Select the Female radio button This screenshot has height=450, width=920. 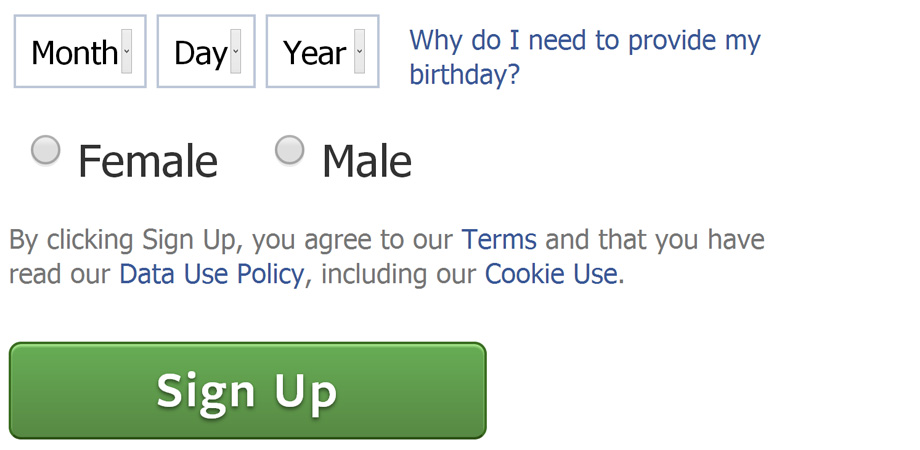pos(45,151)
